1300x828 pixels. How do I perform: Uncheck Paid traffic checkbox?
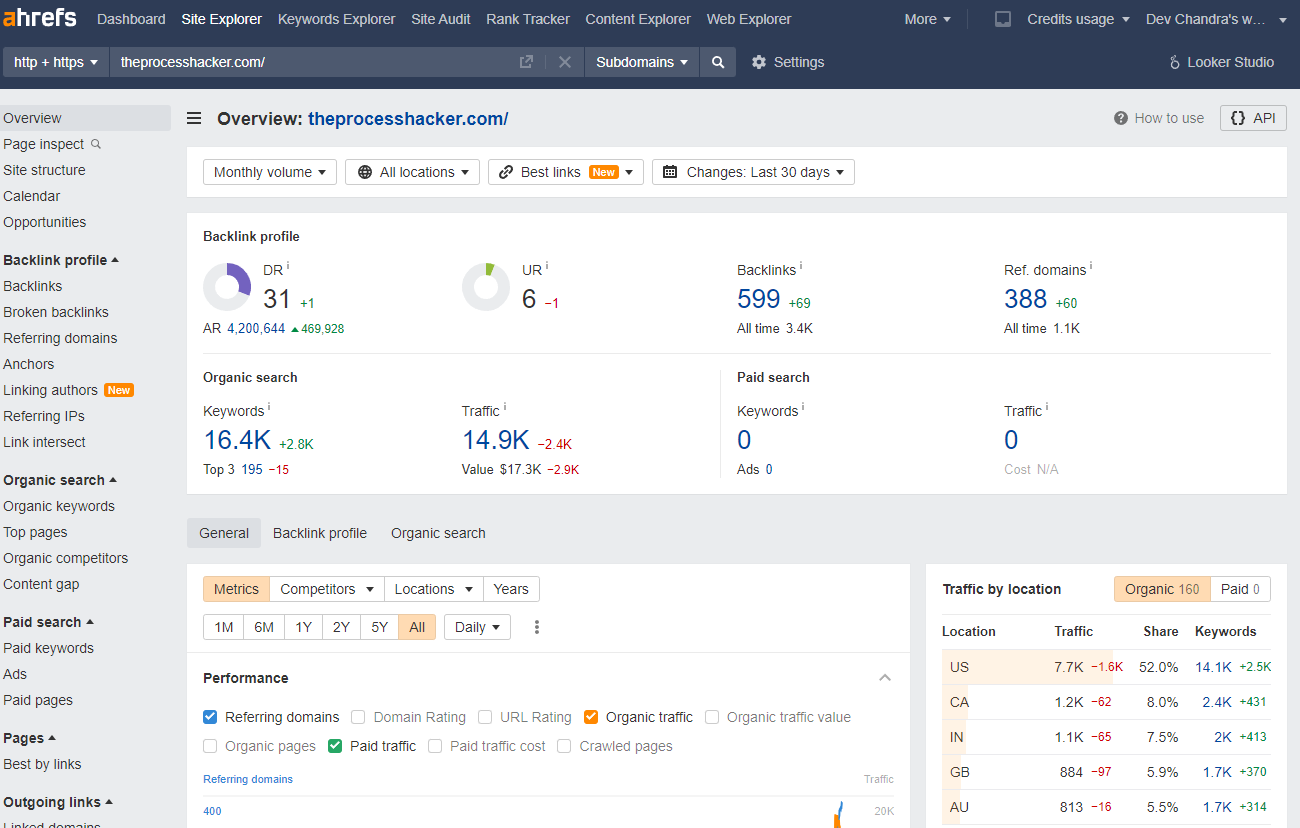click(x=335, y=746)
